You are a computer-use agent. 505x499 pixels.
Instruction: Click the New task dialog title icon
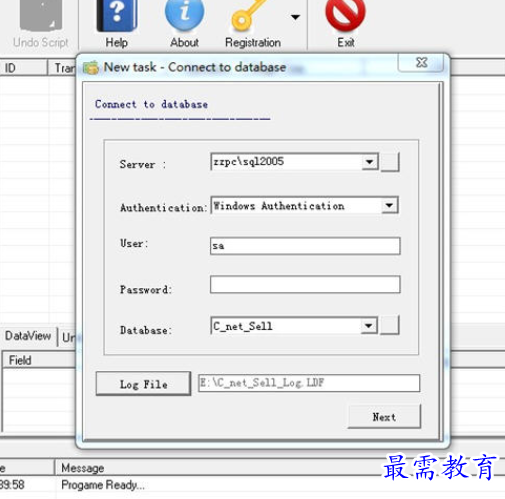[91, 68]
